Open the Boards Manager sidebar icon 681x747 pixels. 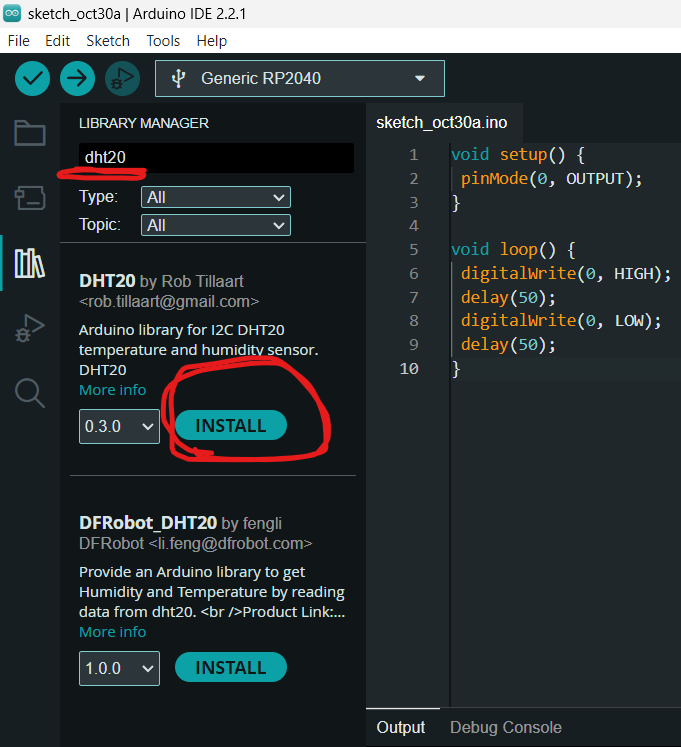tap(30, 197)
